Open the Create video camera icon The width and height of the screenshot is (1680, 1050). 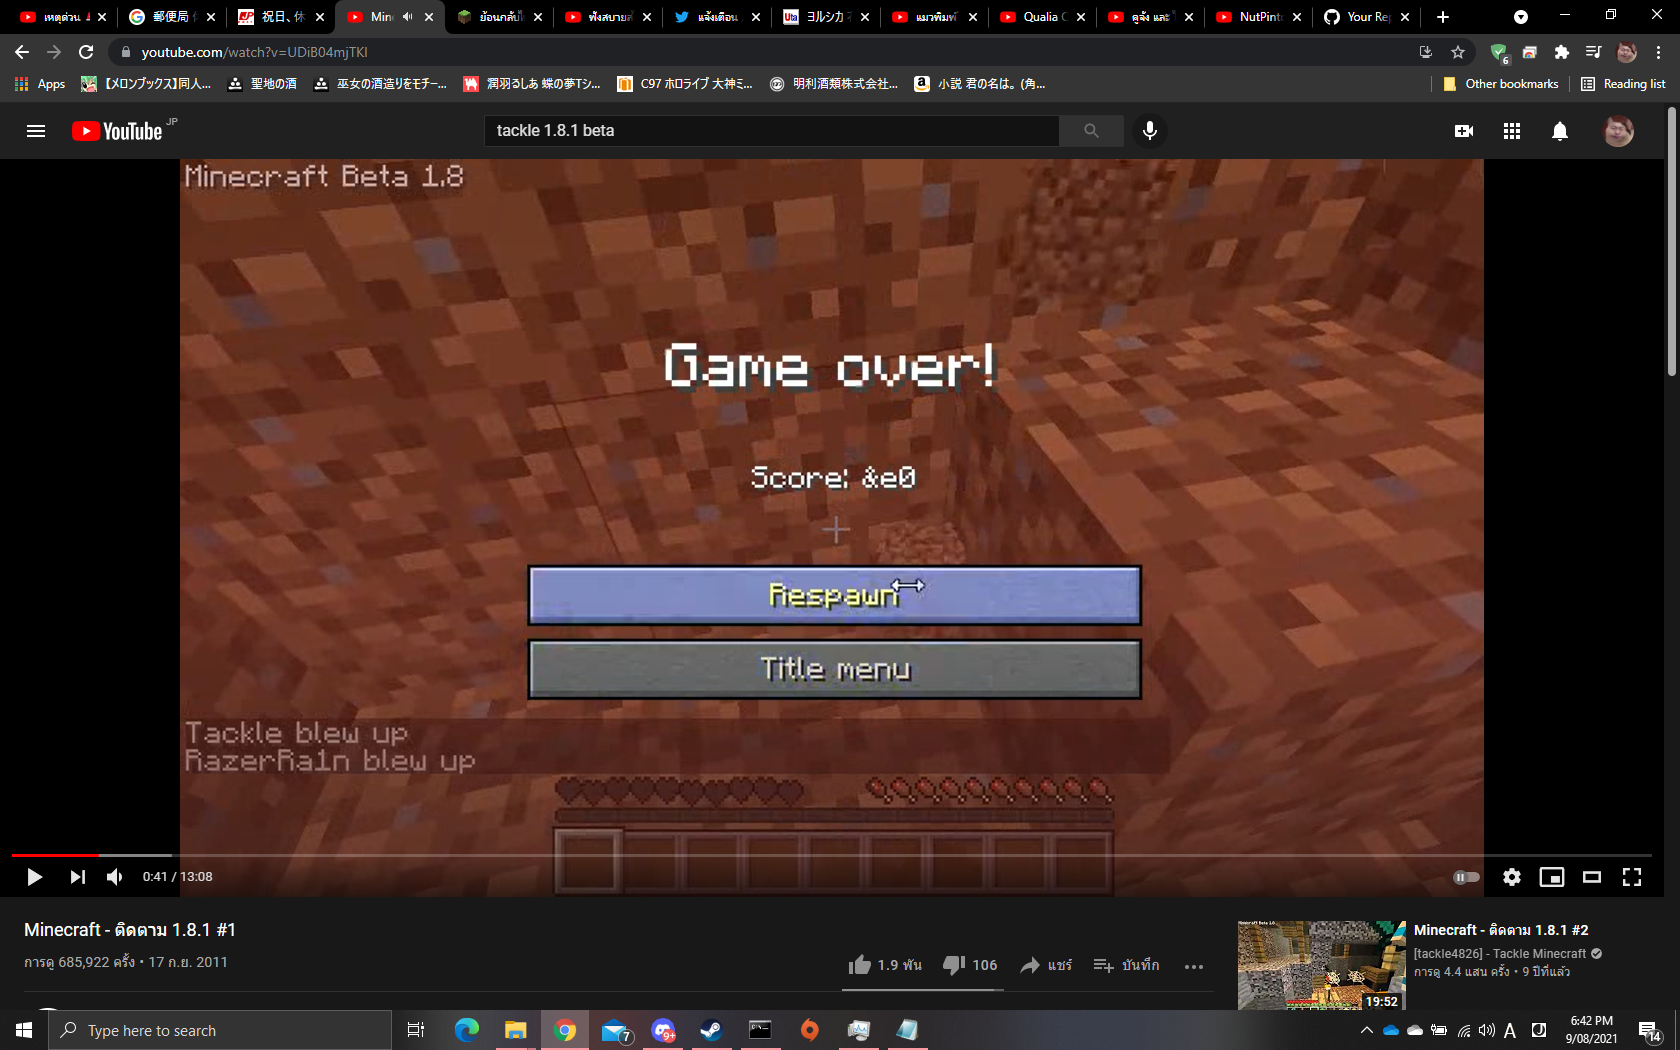pyautogui.click(x=1464, y=131)
